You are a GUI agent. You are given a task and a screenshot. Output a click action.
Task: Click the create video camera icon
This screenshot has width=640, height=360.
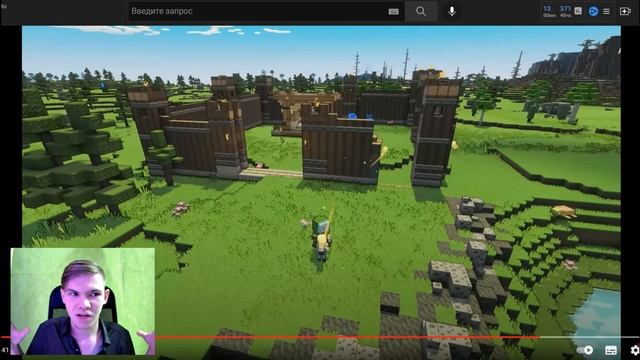click(625, 11)
